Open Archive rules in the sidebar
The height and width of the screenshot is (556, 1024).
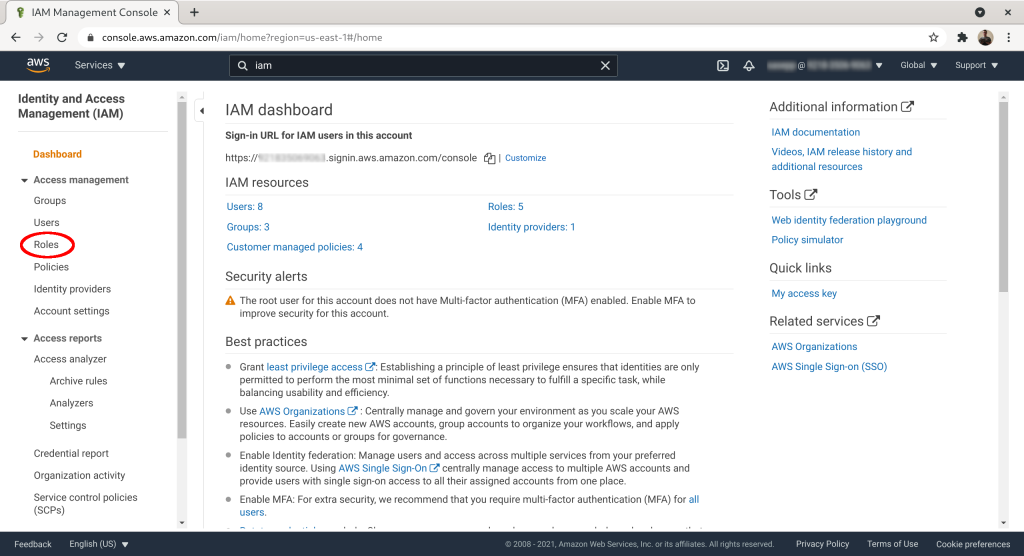coord(78,381)
